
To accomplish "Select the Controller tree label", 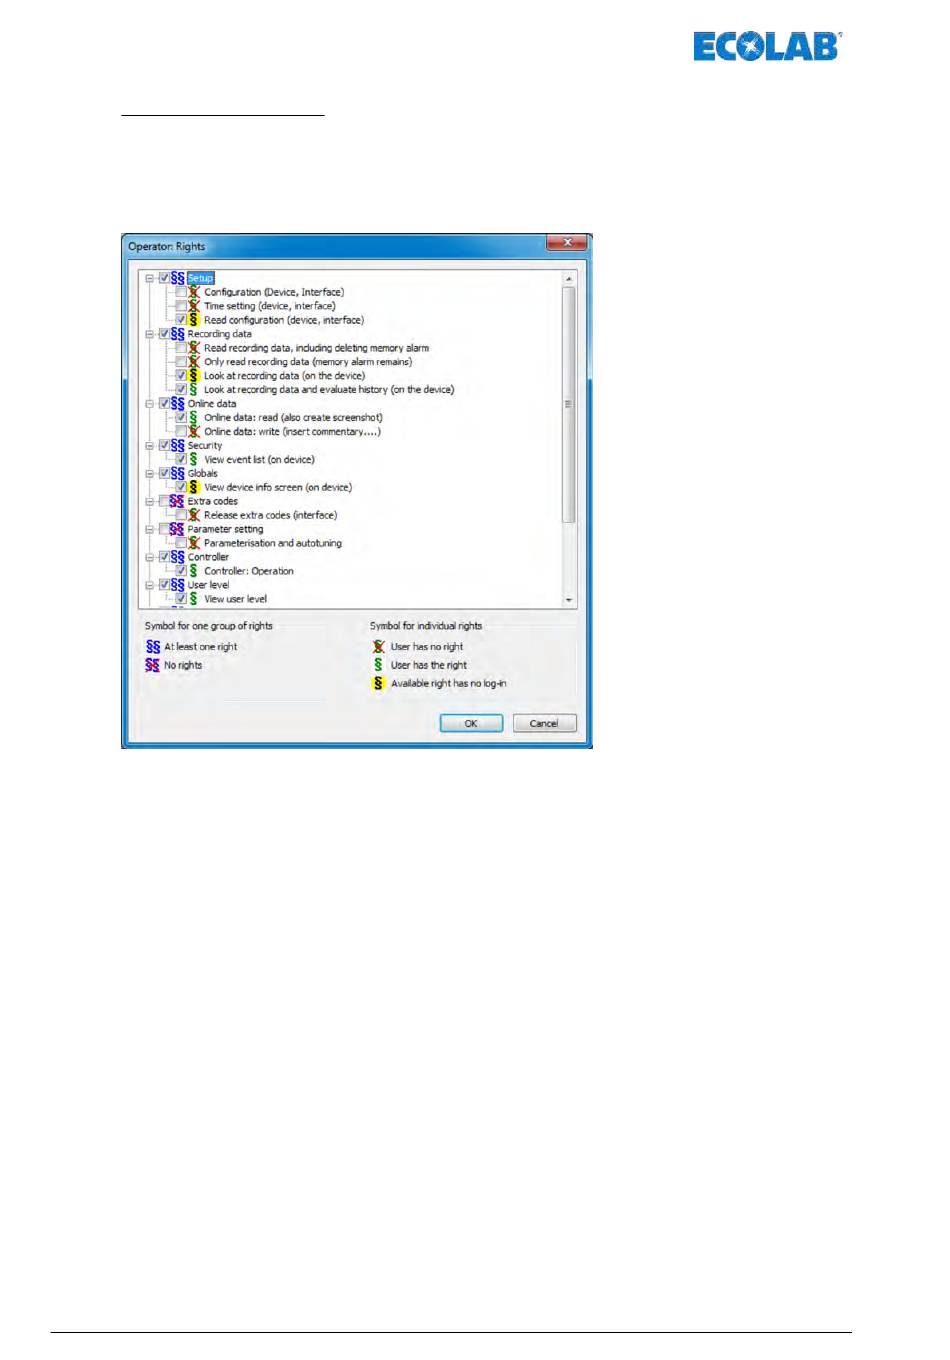I will tap(208, 558).
